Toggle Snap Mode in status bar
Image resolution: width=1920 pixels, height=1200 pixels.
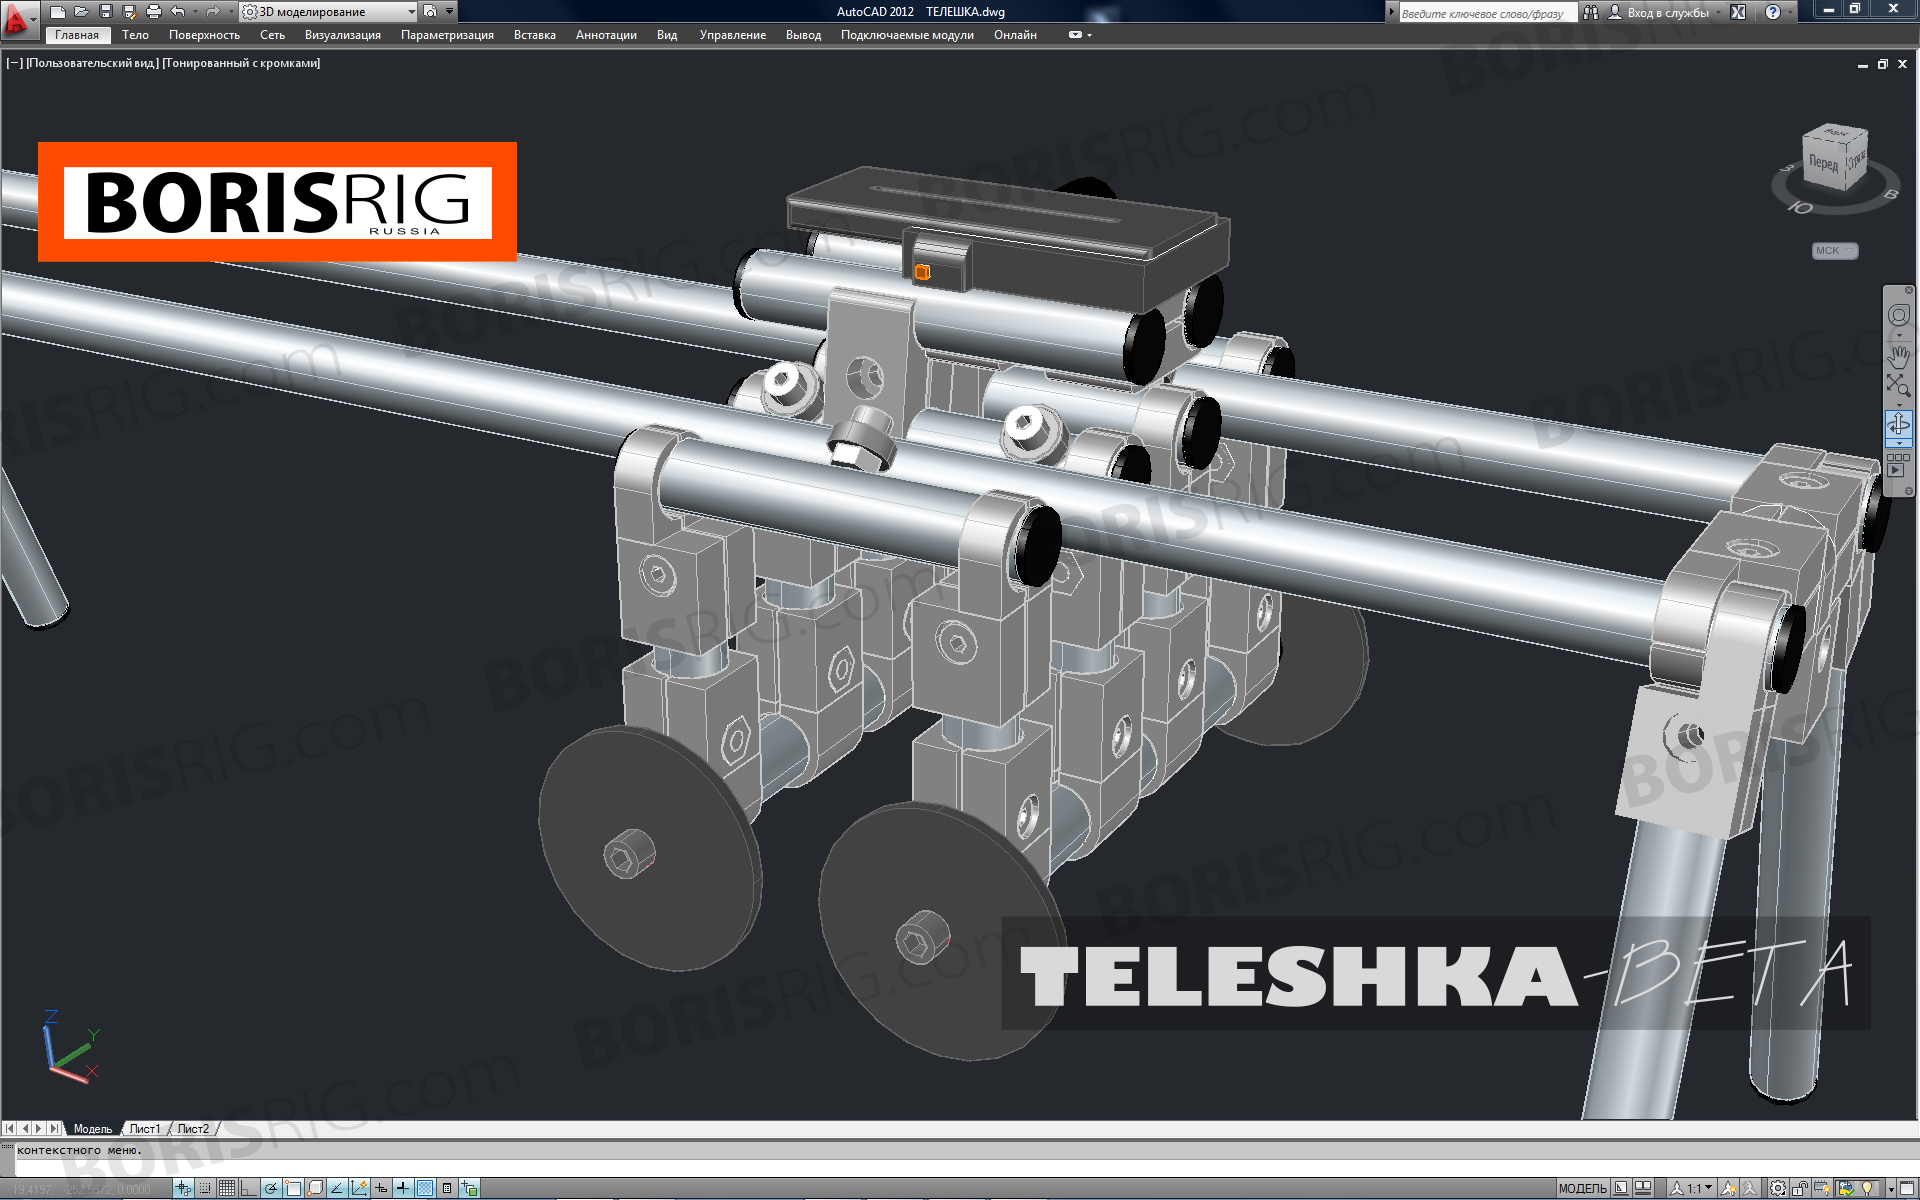point(205,1188)
